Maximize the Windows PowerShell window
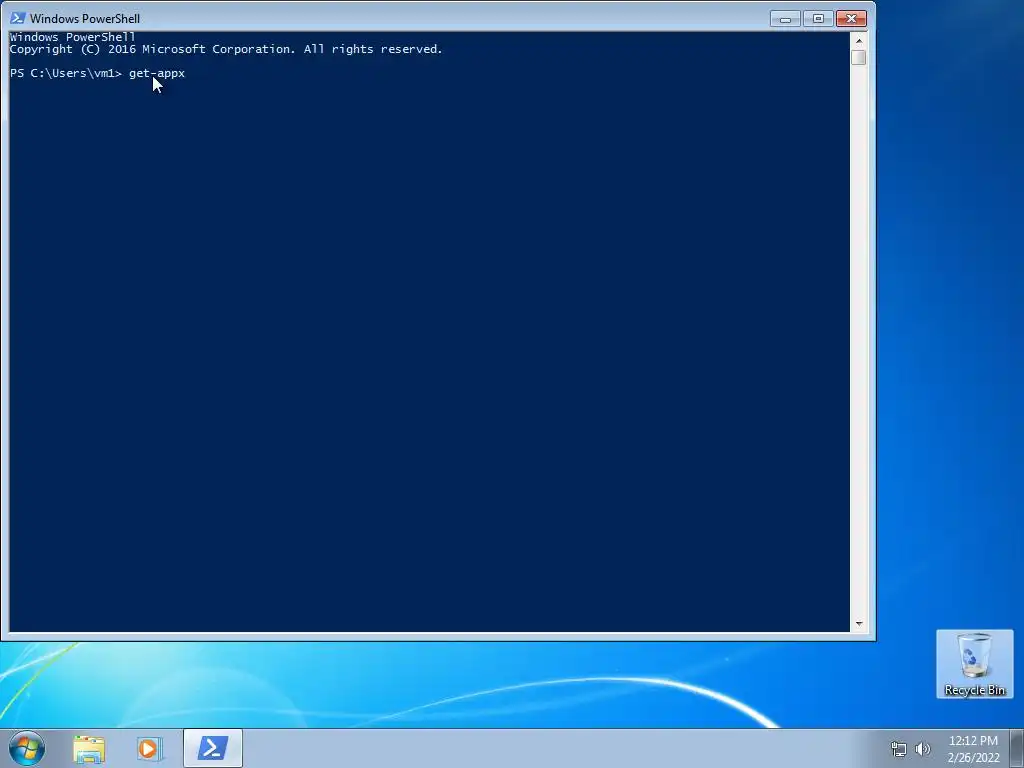1024x768 pixels. point(818,18)
